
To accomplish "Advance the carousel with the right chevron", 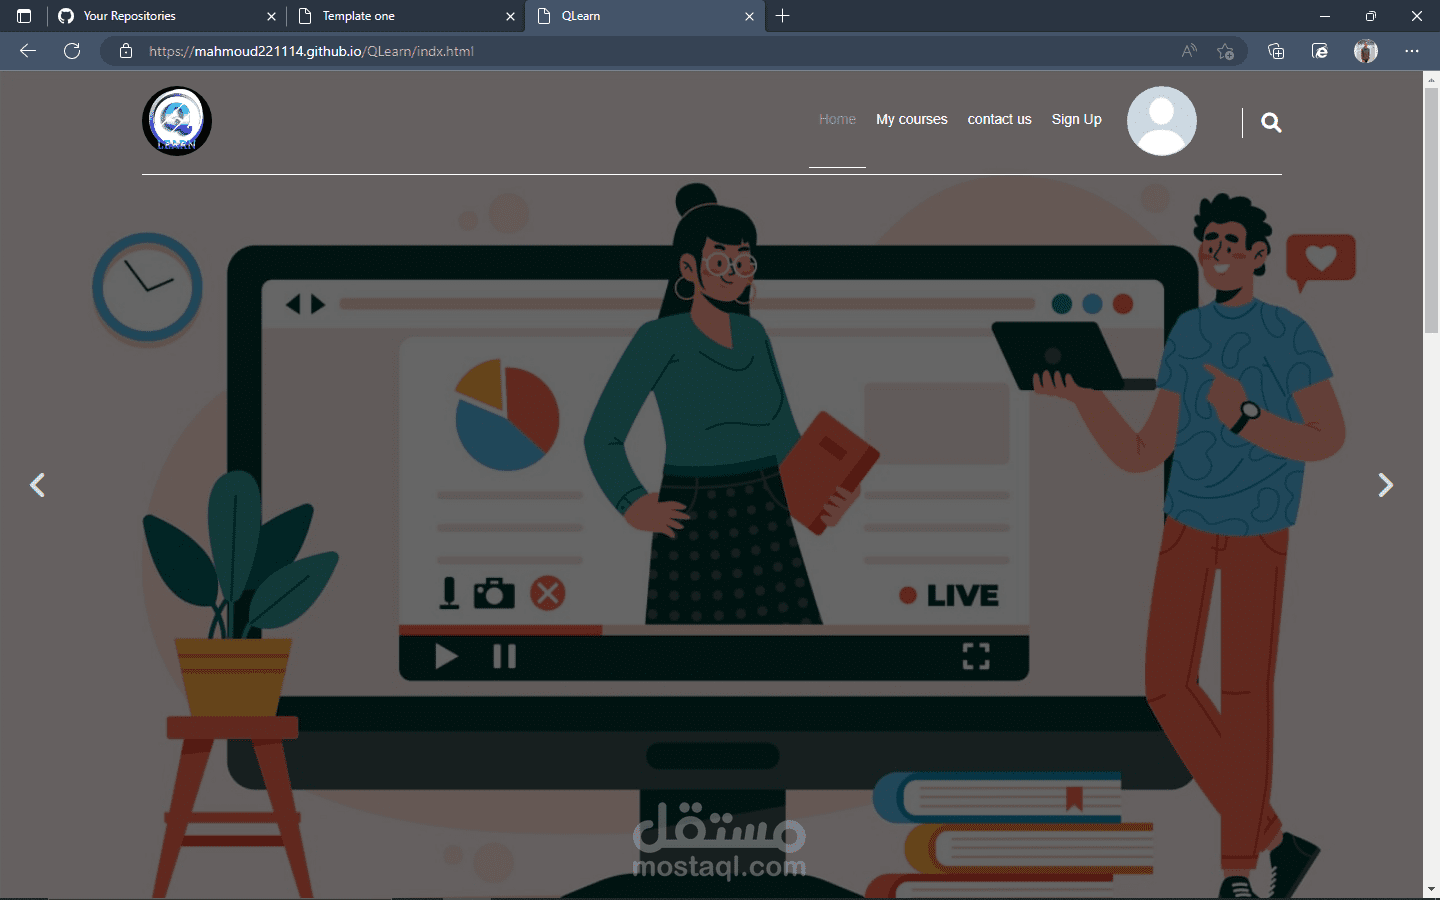I will pyautogui.click(x=1386, y=485).
